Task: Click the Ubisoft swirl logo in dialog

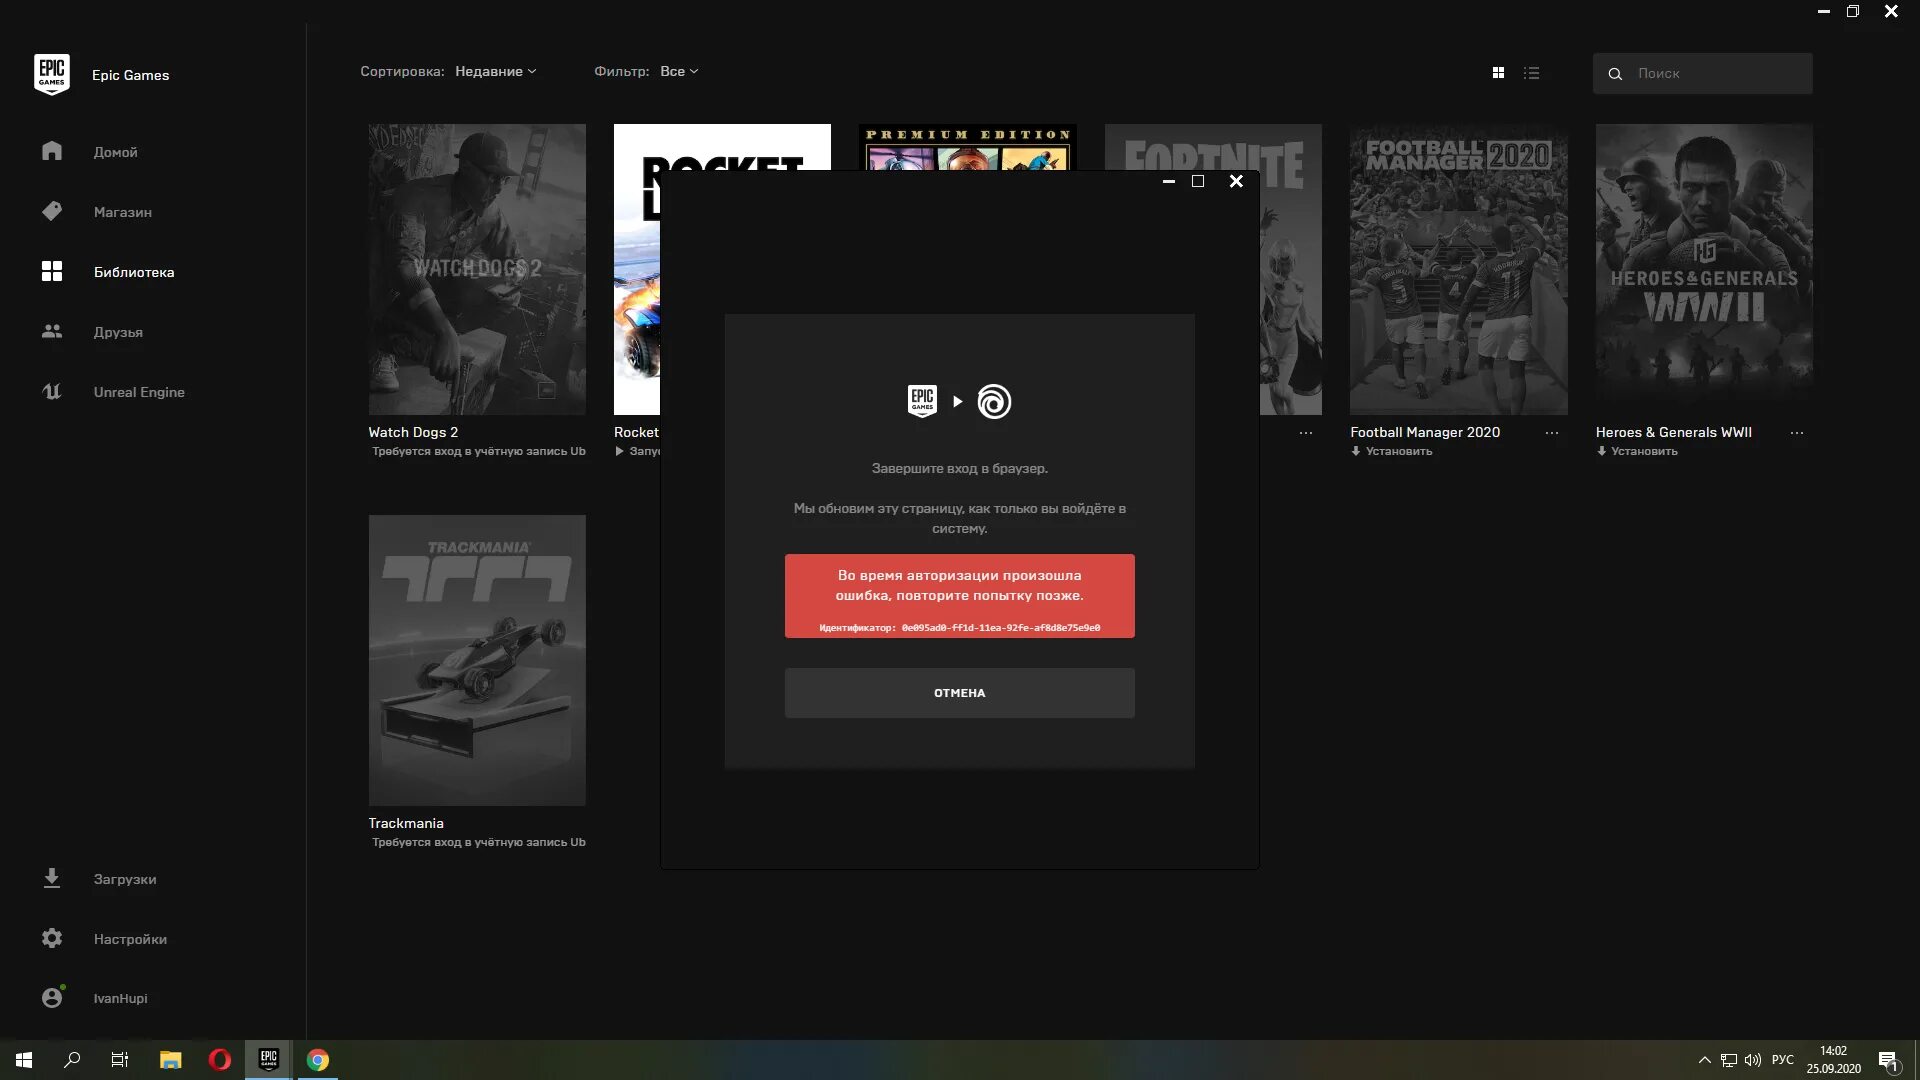Action: coord(994,402)
